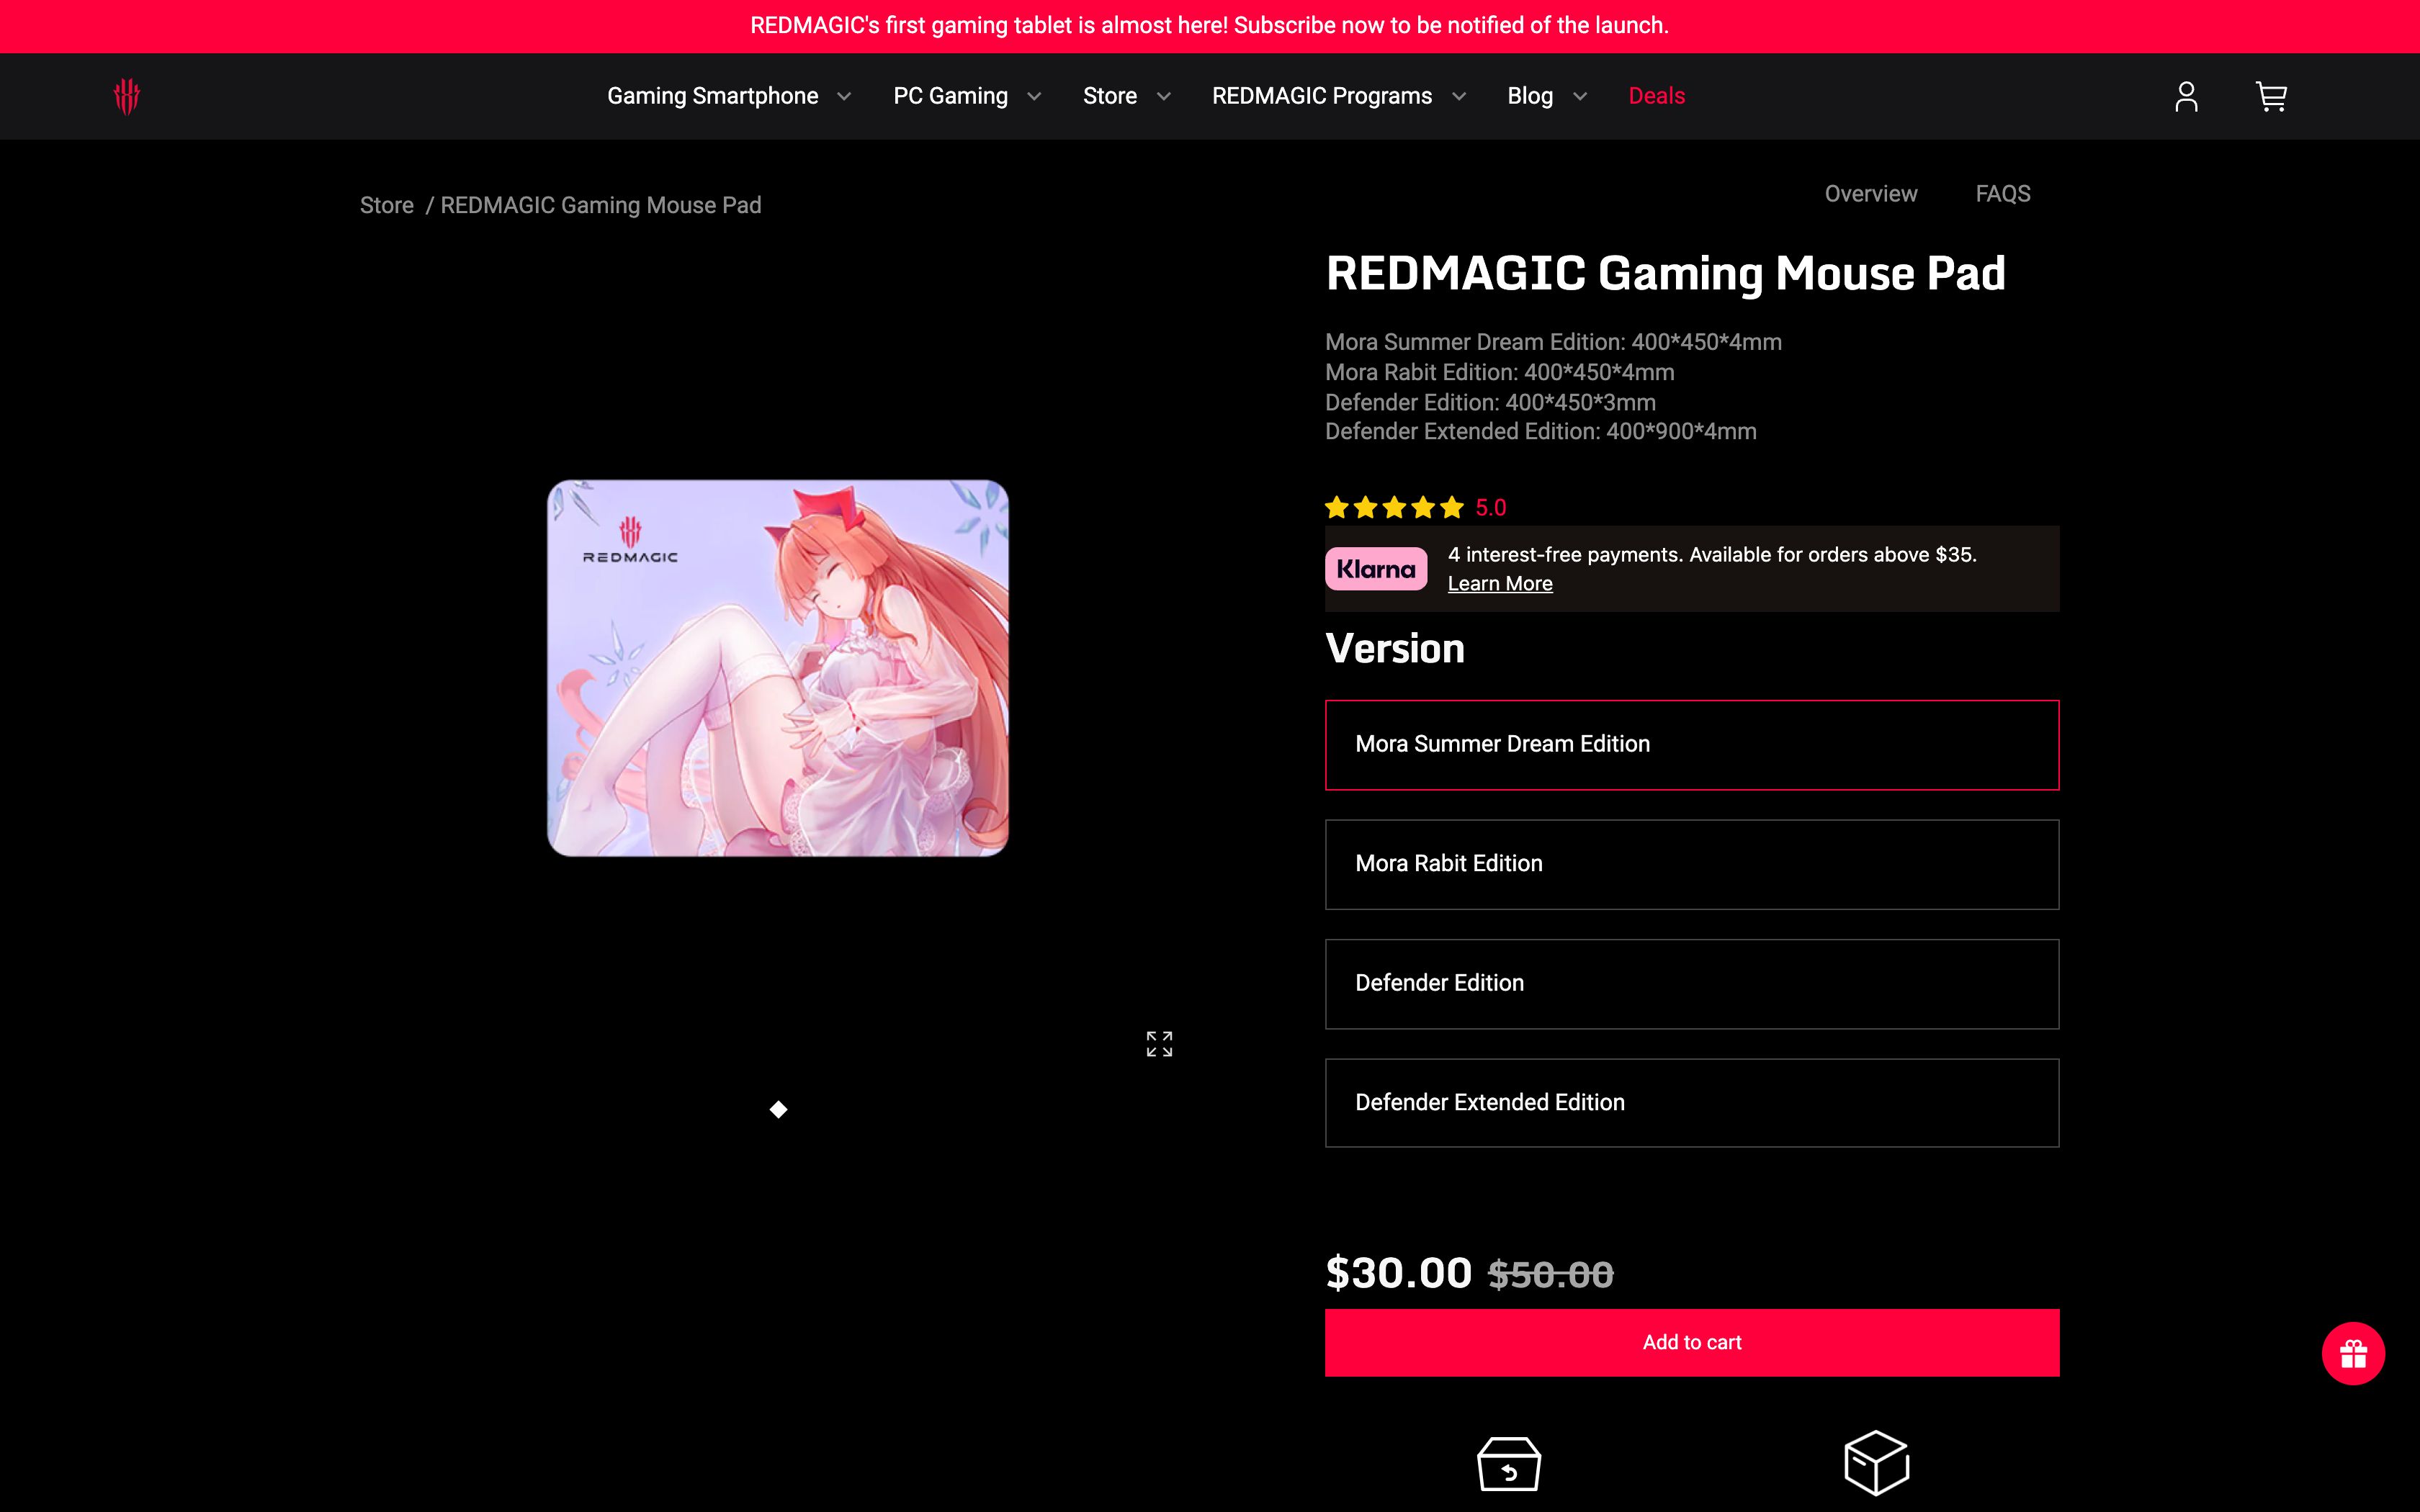Select the Defender Edition version
The width and height of the screenshot is (2420, 1512).
pos(1691,983)
